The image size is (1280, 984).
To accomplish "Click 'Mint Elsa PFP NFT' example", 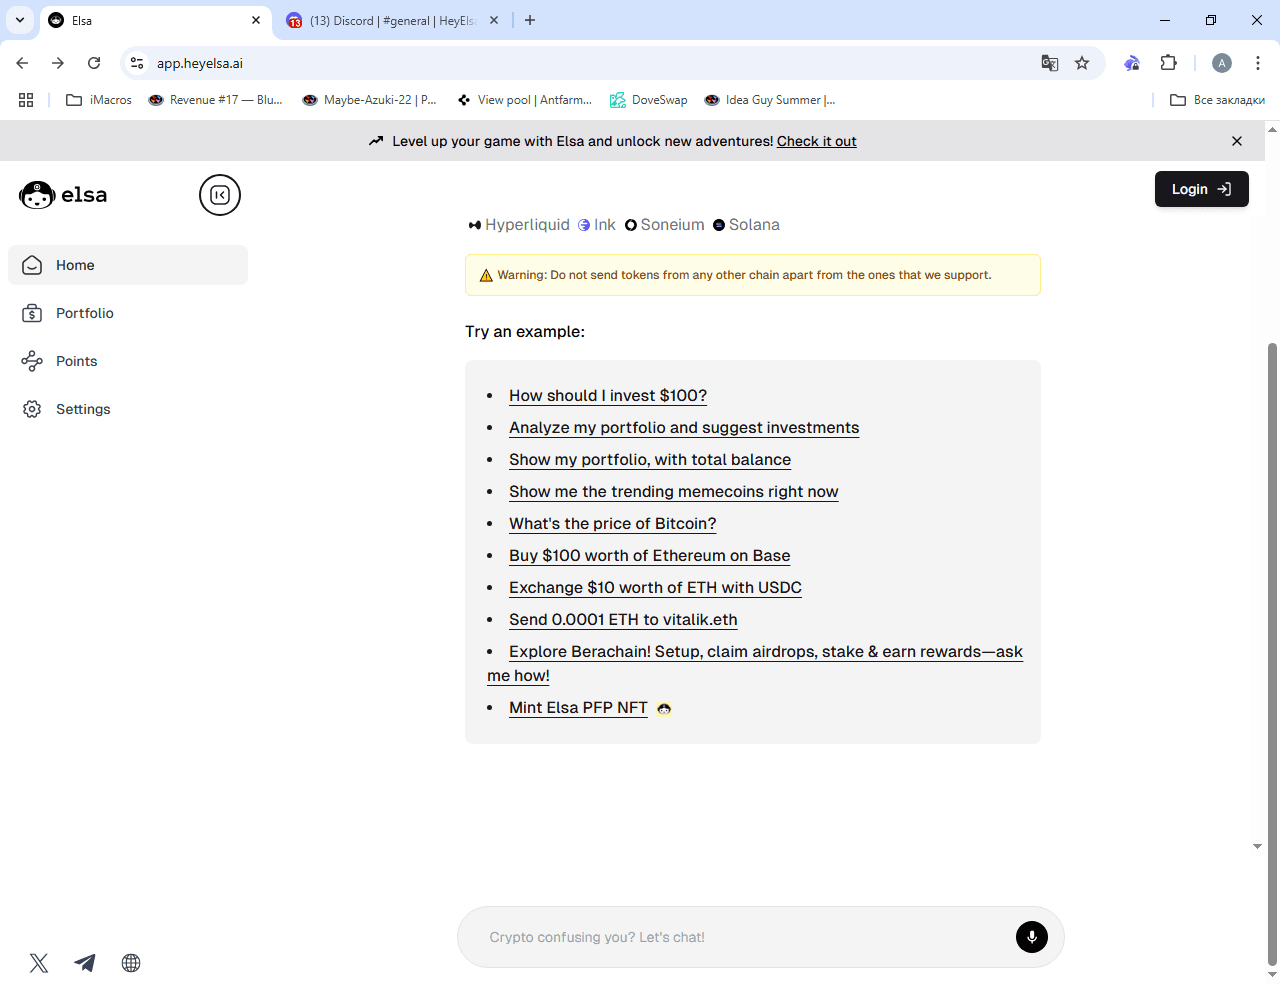I will tap(578, 708).
